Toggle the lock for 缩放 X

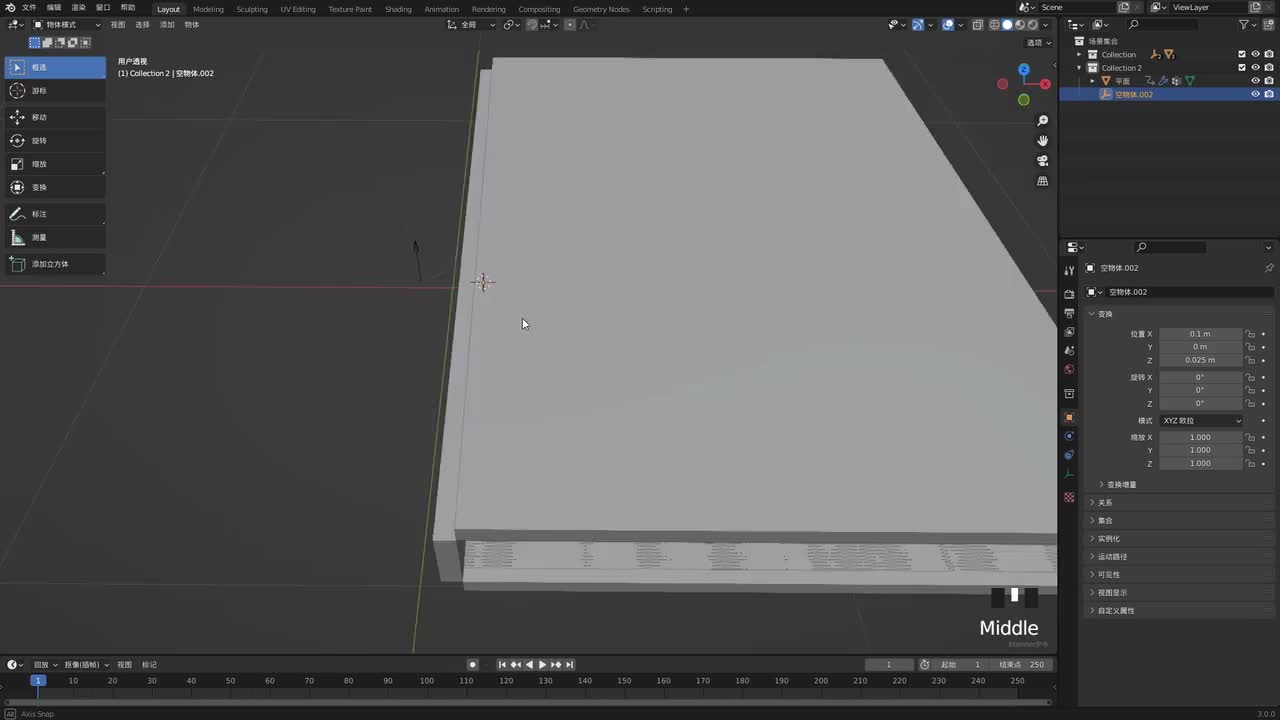pyautogui.click(x=1250, y=437)
